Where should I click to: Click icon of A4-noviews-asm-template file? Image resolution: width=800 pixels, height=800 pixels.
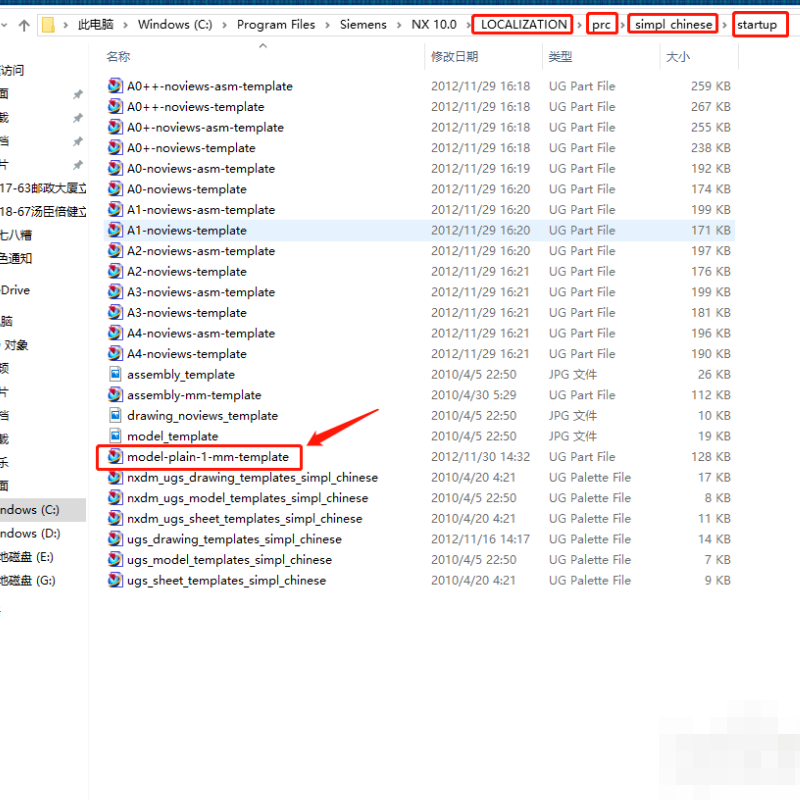[x=115, y=333]
